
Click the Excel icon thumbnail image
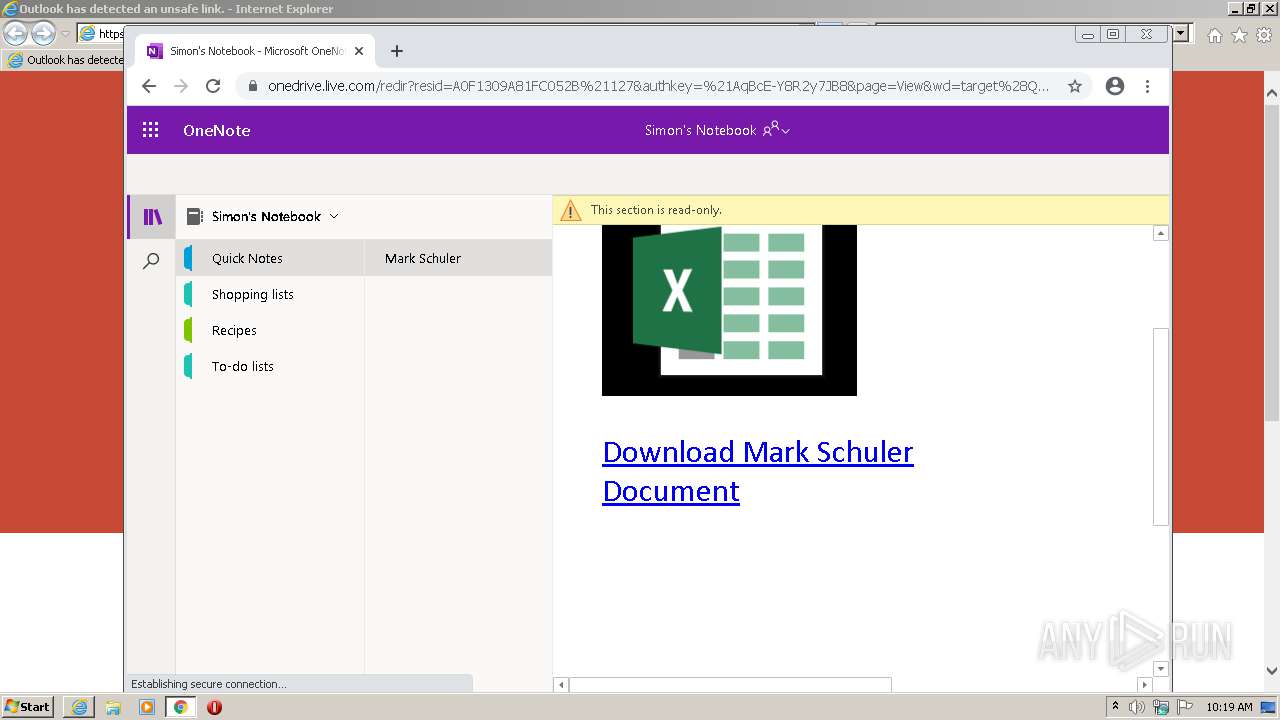(x=729, y=310)
